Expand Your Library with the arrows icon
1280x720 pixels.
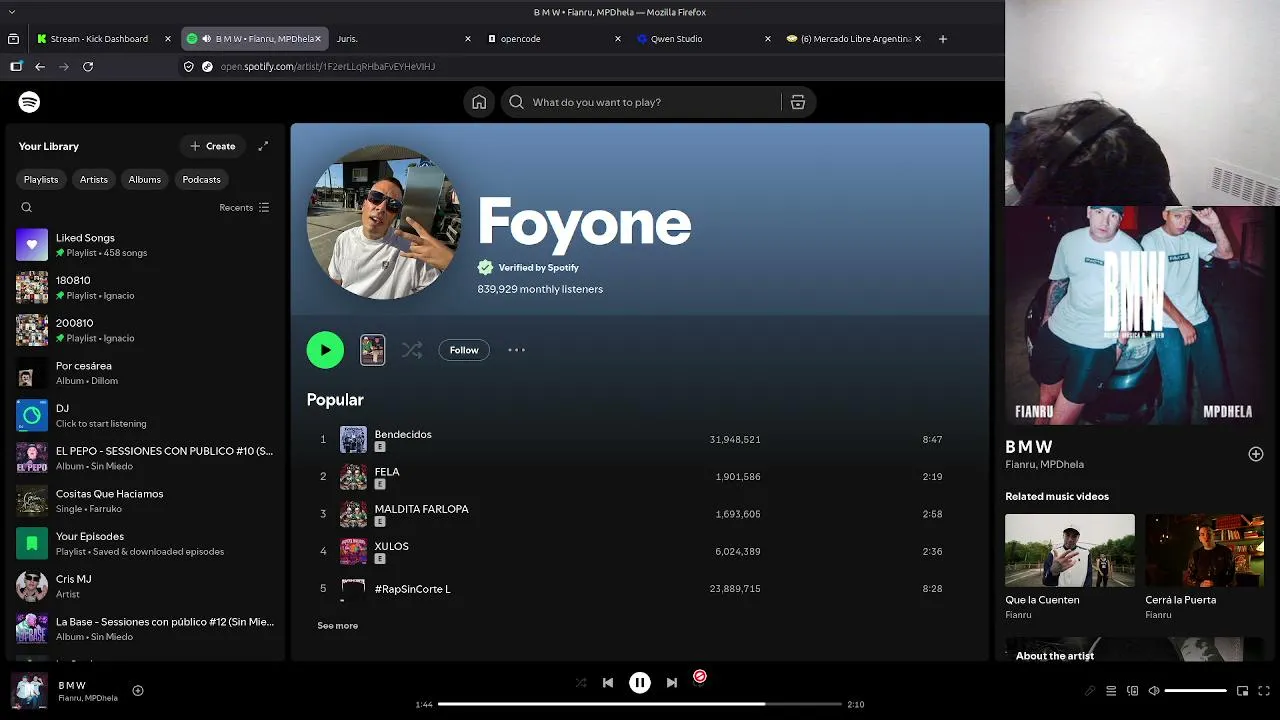(x=263, y=146)
